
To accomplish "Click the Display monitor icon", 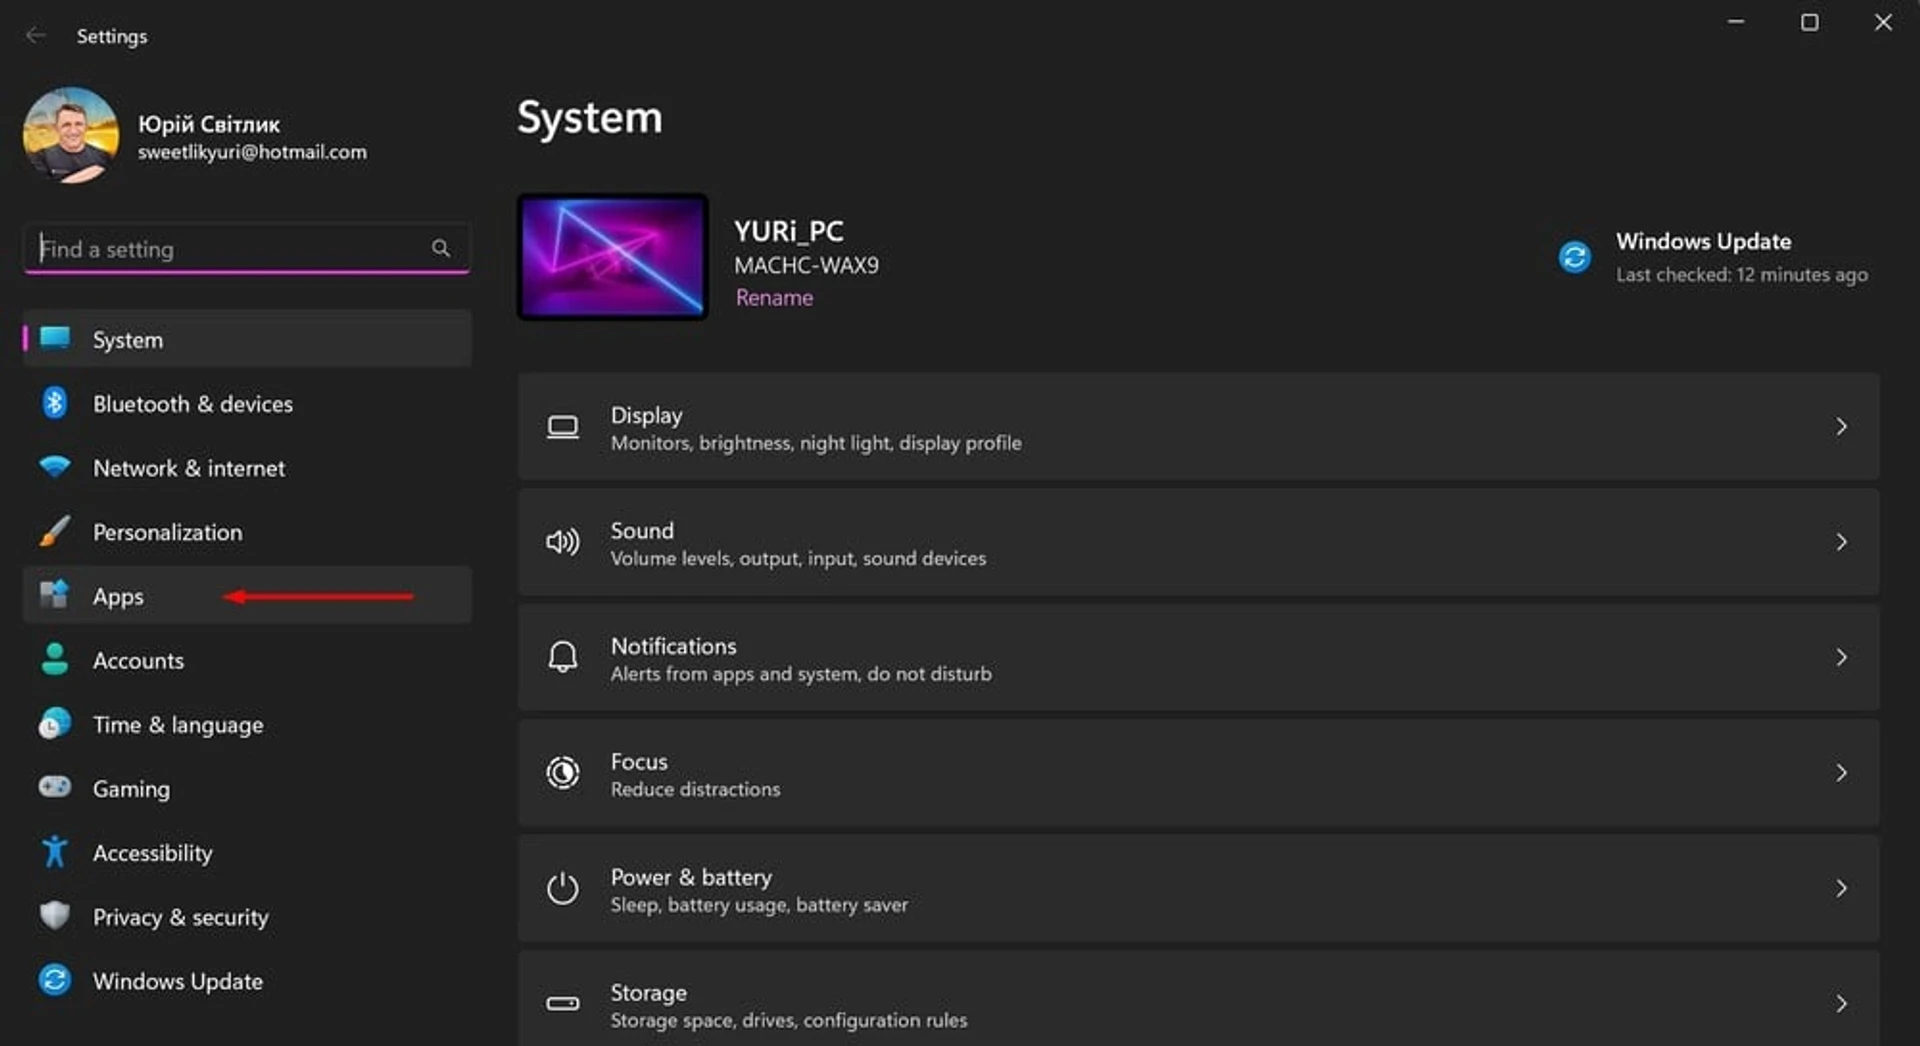I will click(563, 427).
